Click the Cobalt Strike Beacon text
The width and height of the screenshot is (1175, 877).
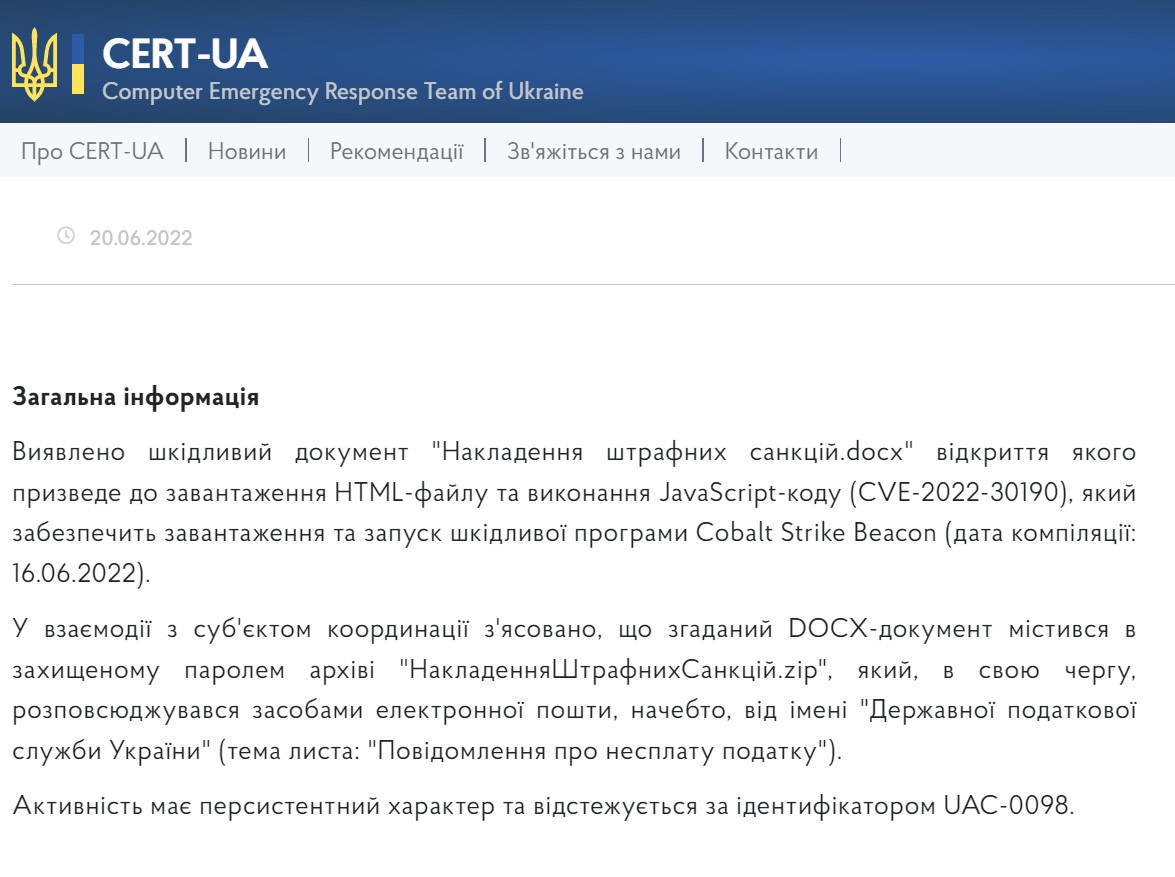coord(814,532)
